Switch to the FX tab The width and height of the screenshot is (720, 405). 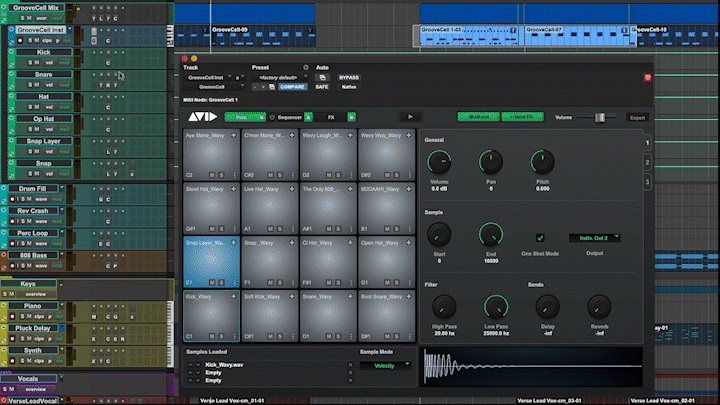coord(331,117)
